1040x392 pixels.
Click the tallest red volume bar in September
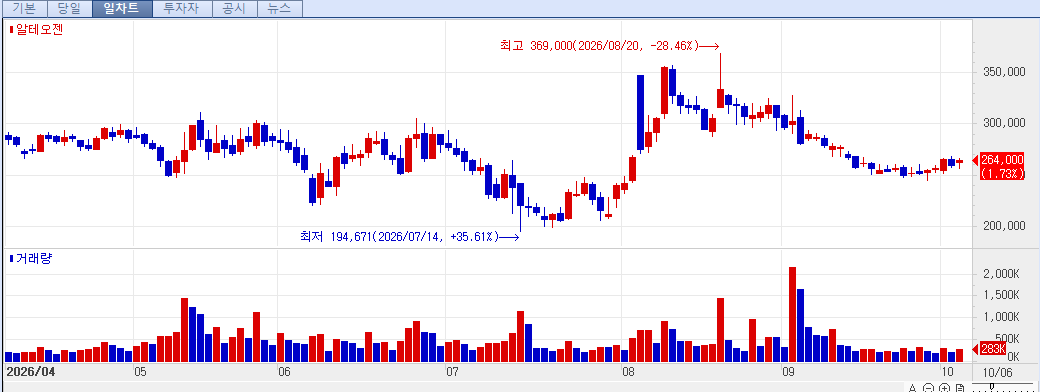[x=792, y=314]
